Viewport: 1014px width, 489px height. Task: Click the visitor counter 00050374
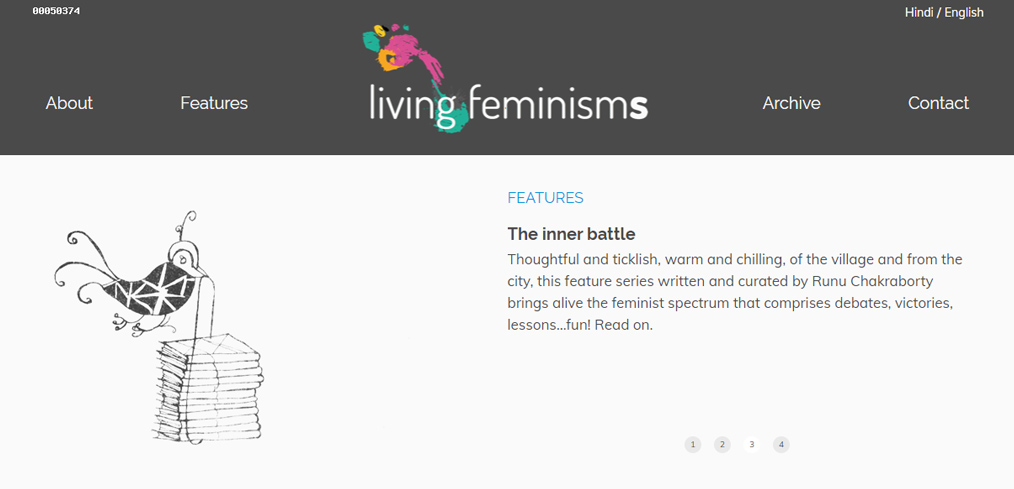[x=56, y=11]
